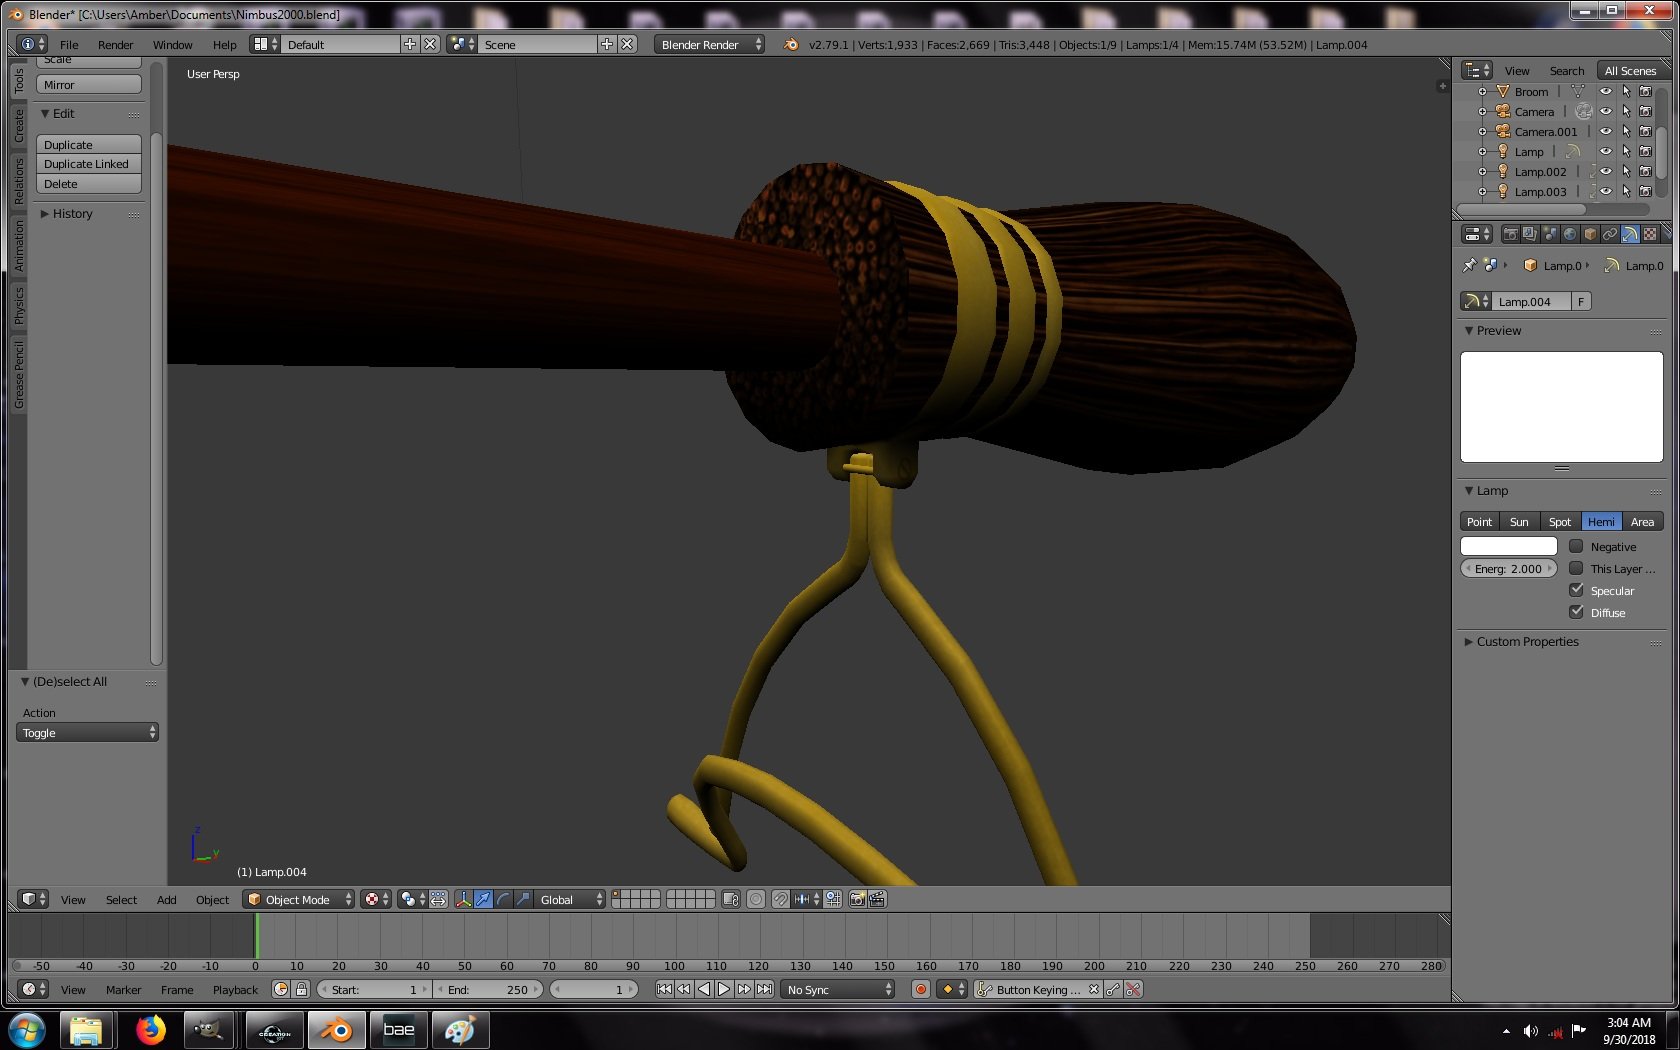Screen dimensions: 1680x1050
Task: Open the Render Layers properties tab icon
Action: (x=1530, y=234)
